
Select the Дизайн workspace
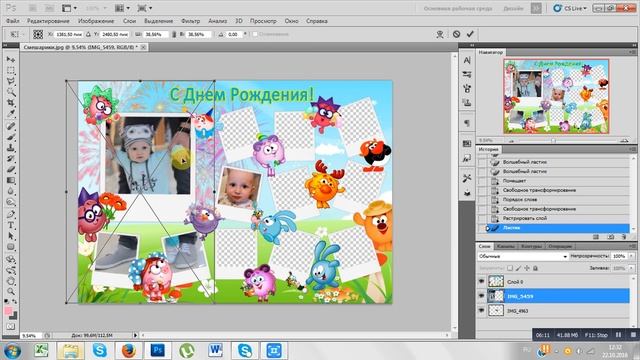coord(513,8)
